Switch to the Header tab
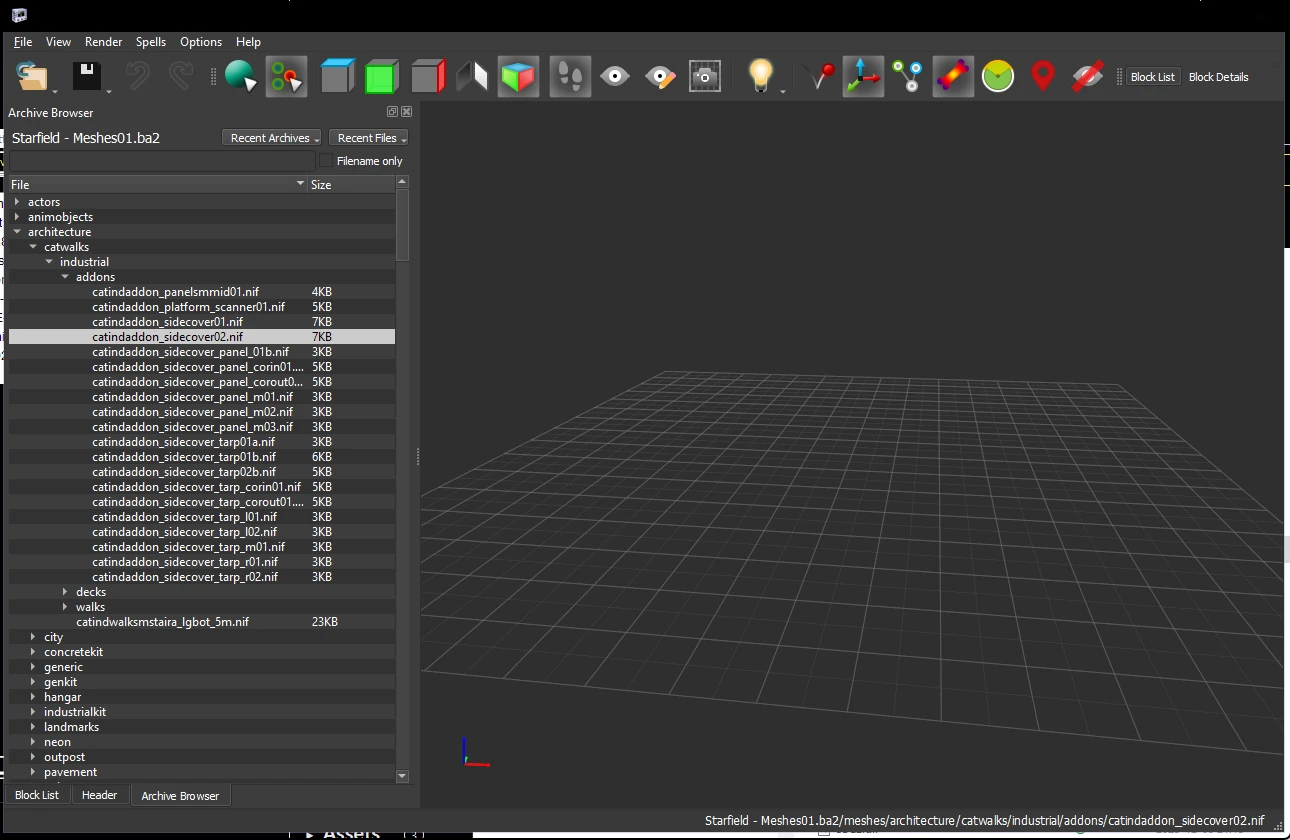1290x840 pixels. tap(100, 795)
